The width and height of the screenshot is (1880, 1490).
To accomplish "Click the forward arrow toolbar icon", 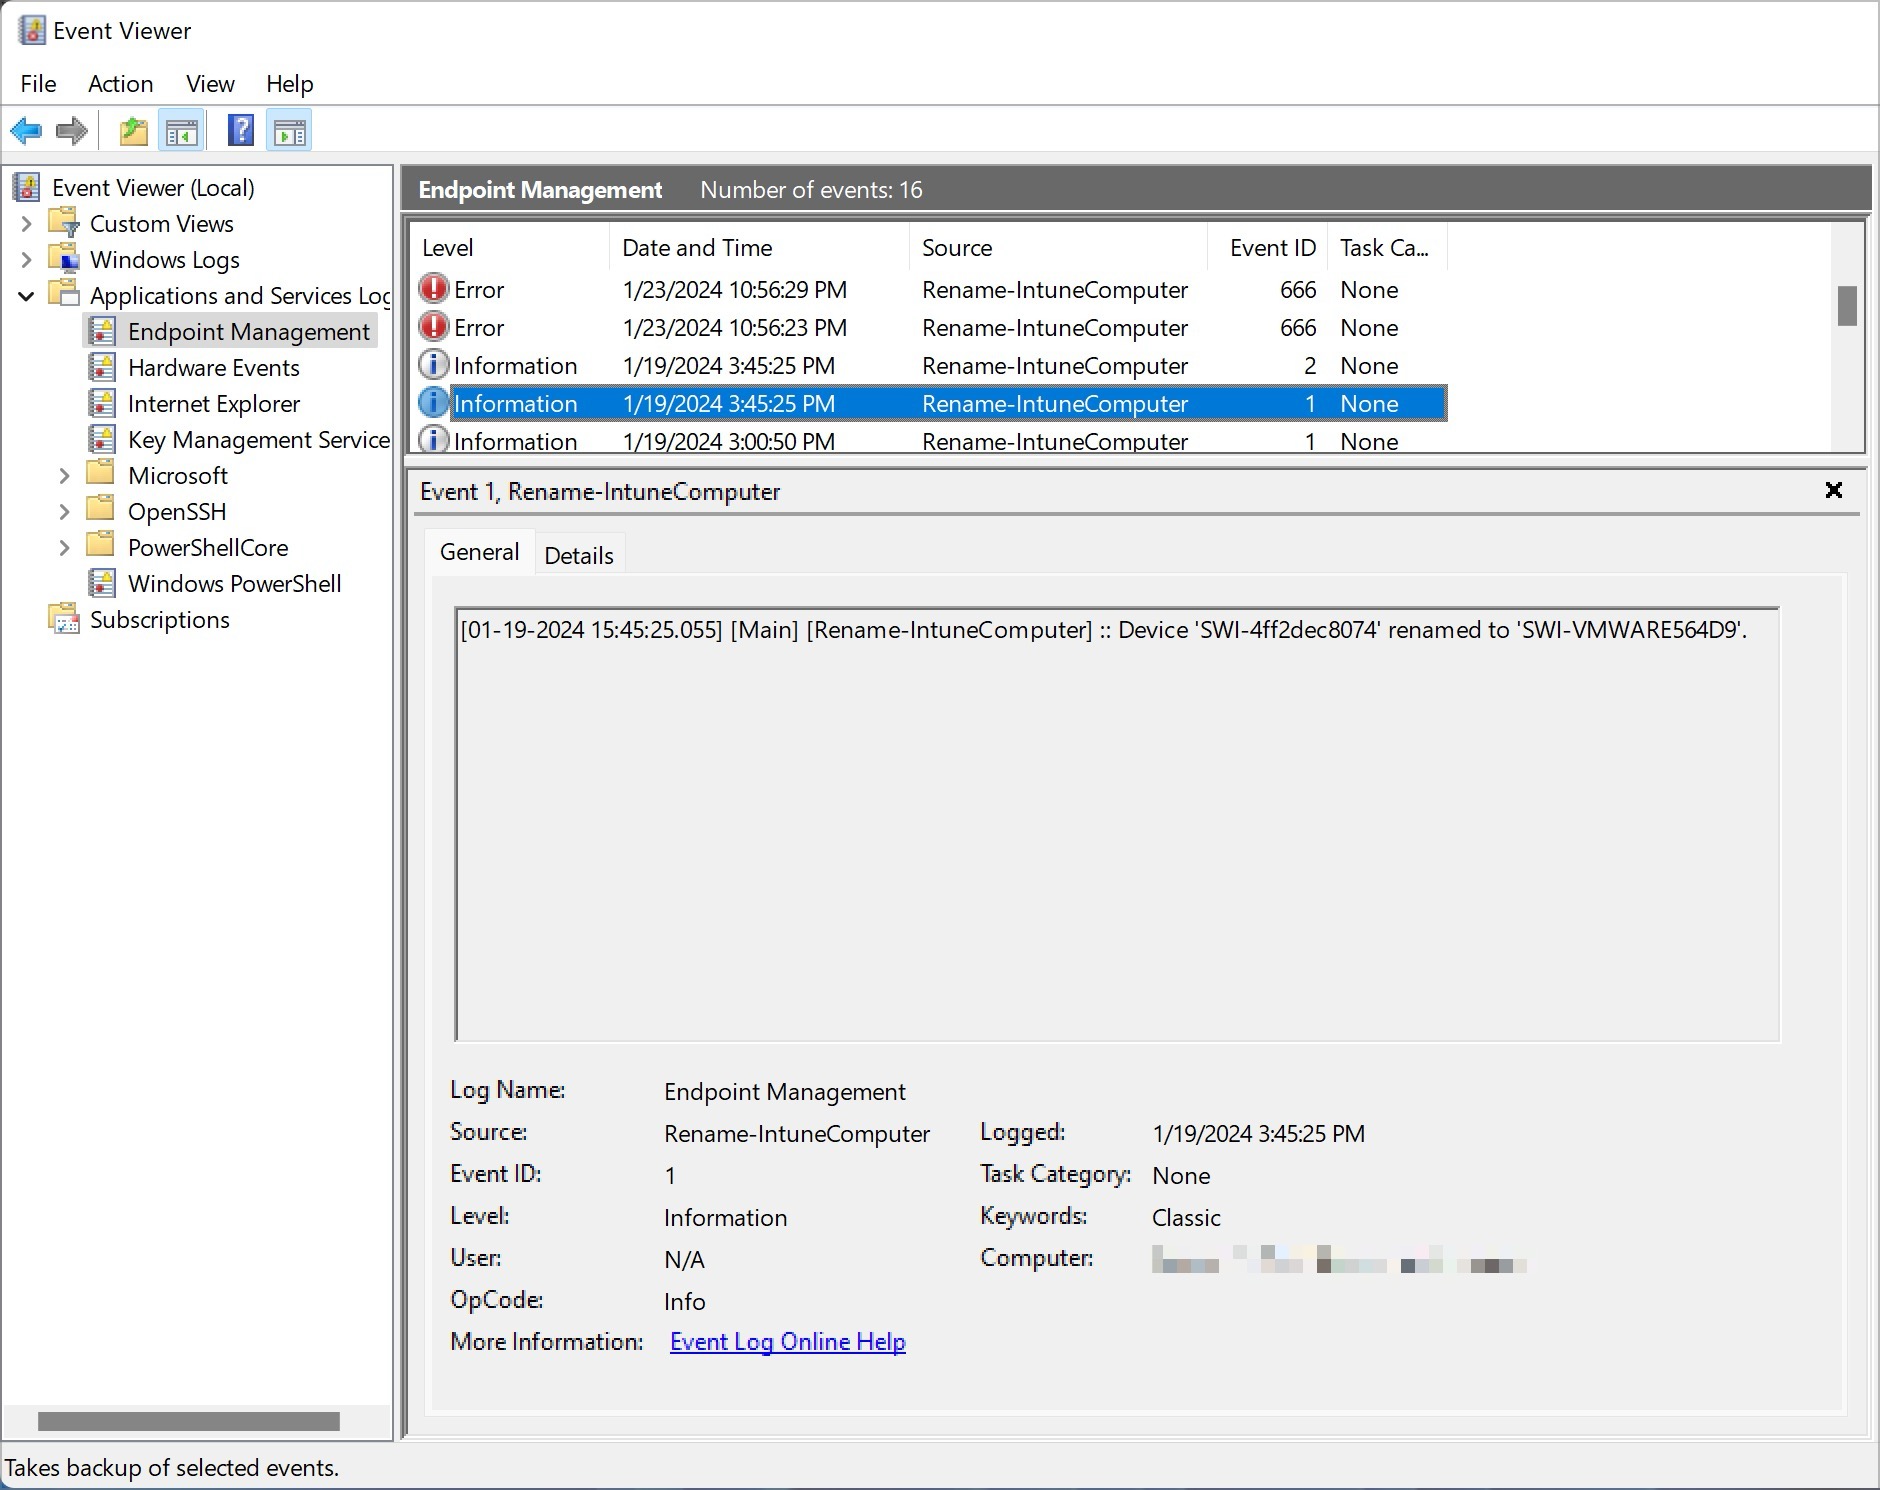I will coord(71,130).
